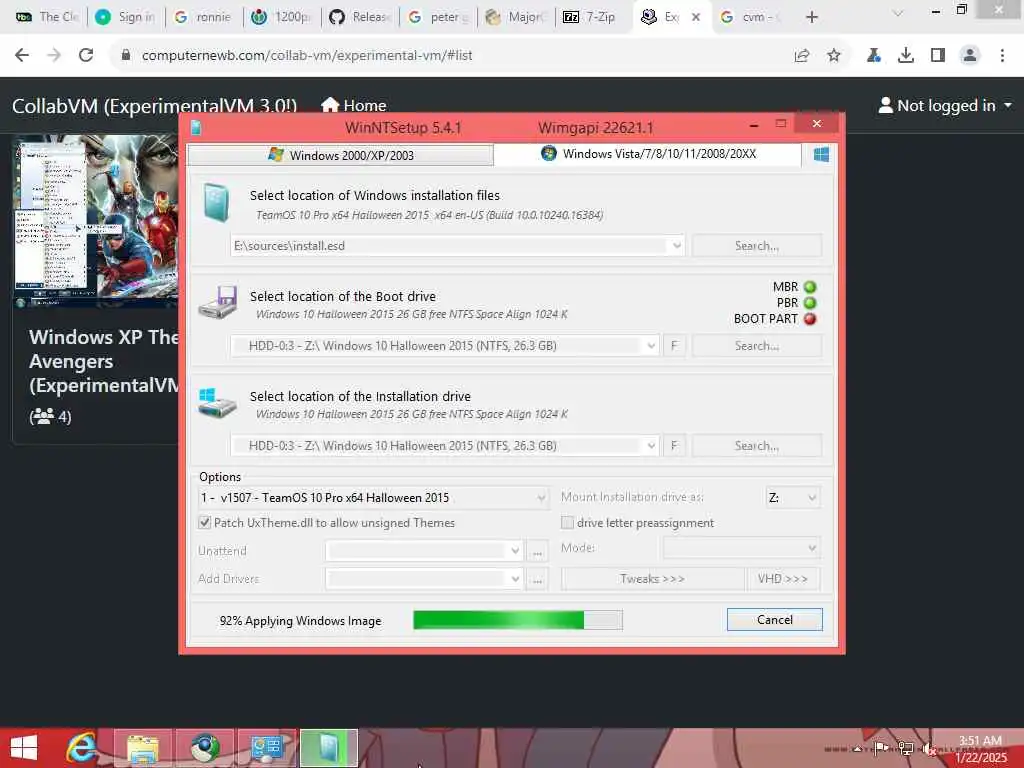The width and height of the screenshot is (1024, 768).
Task: Switch to Windows 2000/XP/2003 tab
Action: pyautogui.click(x=340, y=155)
